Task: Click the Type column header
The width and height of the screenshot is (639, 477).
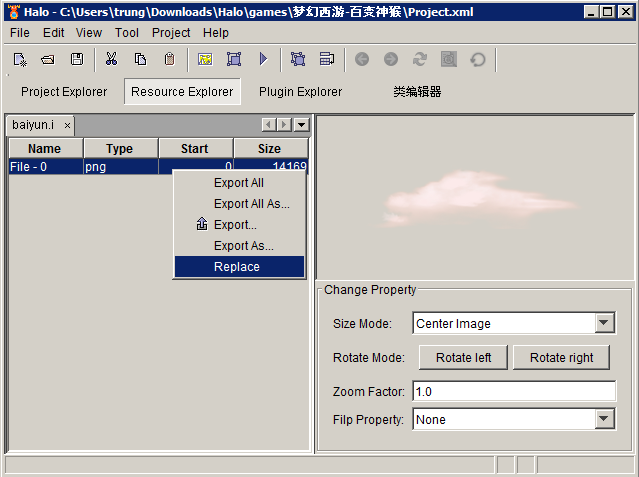Action: coord(121,148)
